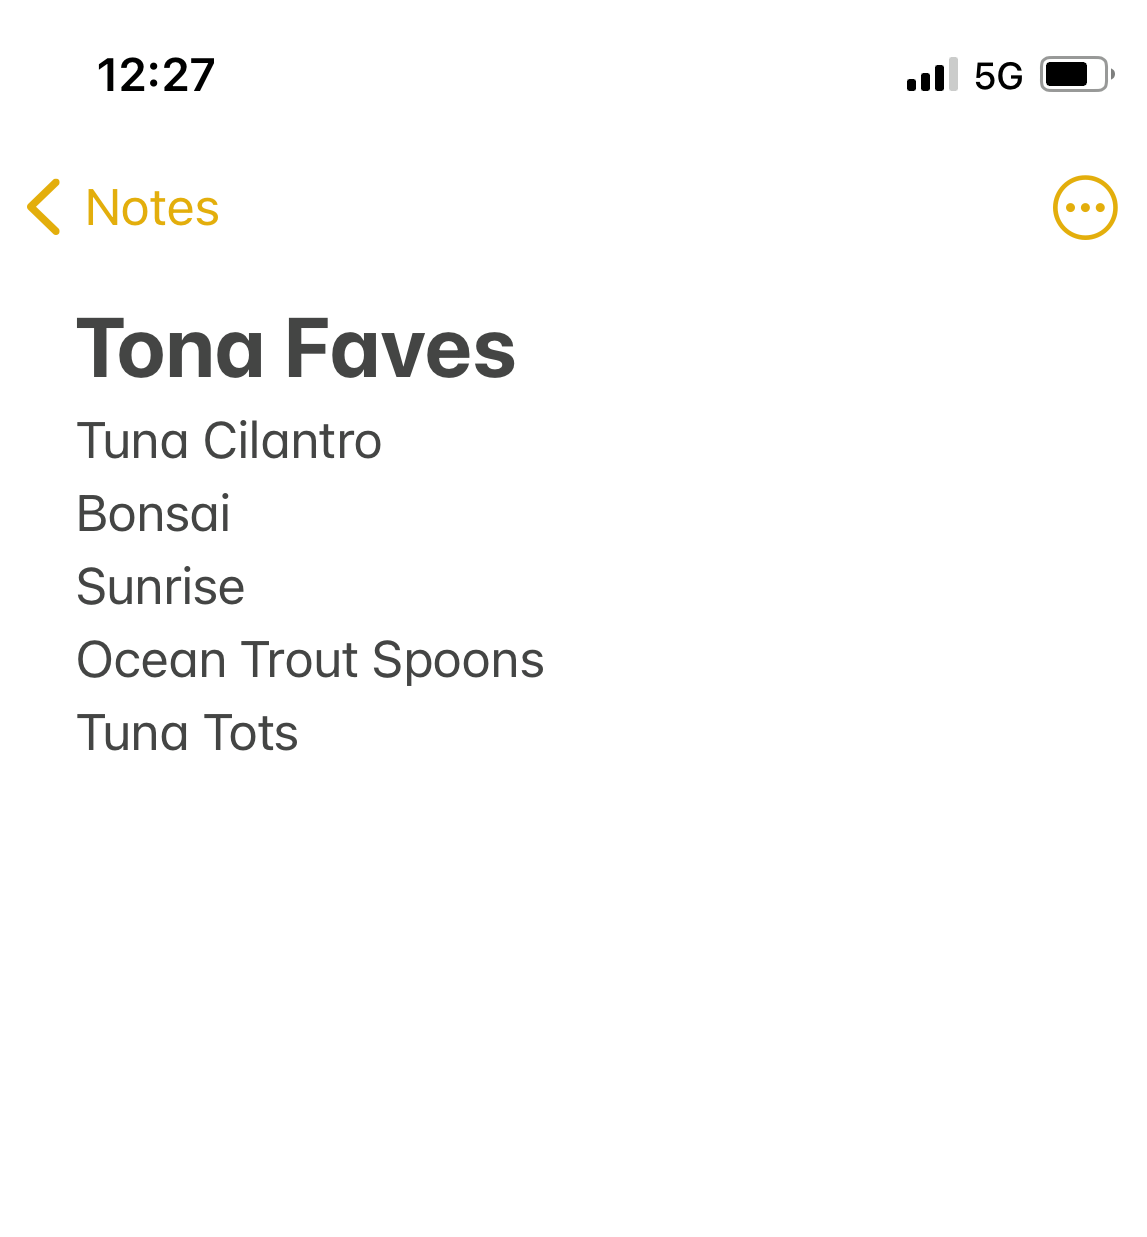Tap the word Faves in the title

401,349
